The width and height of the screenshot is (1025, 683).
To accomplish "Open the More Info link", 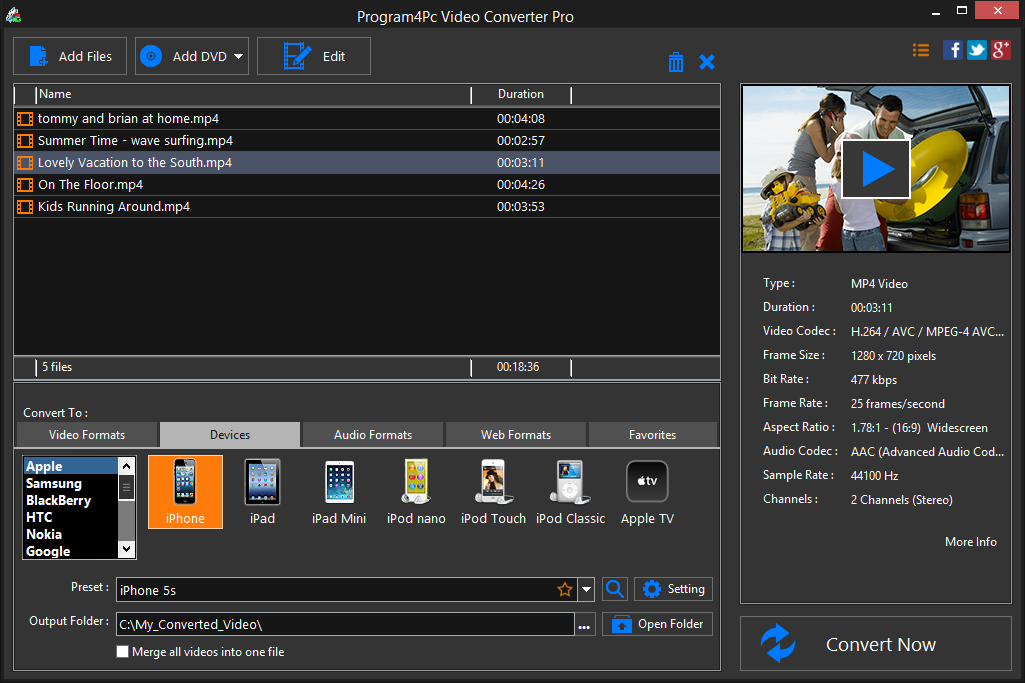I will (x=970, y=542).
